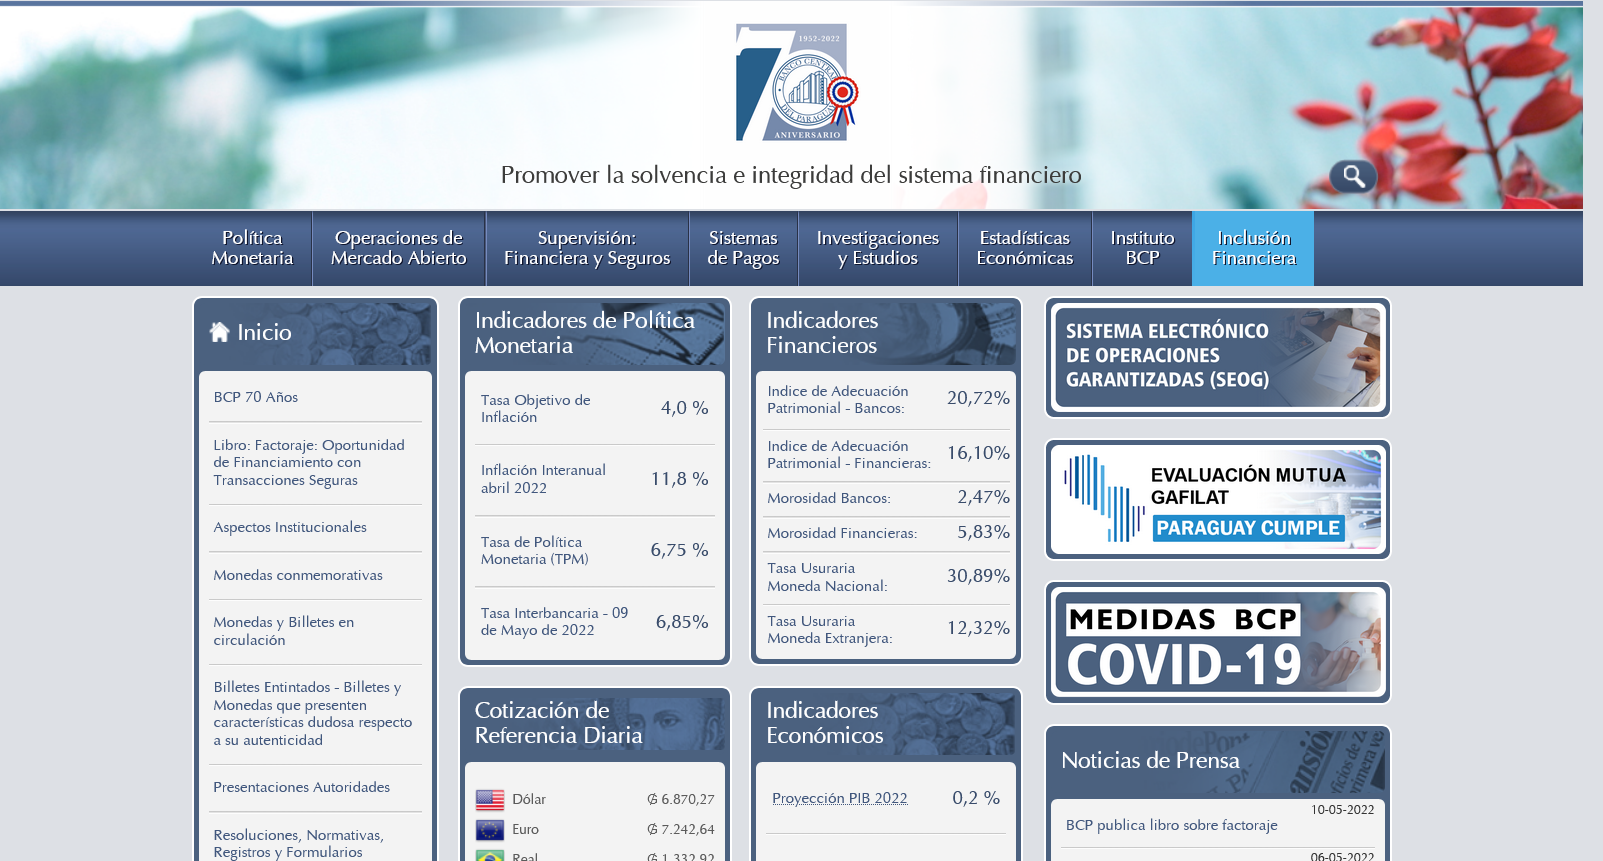Read news 'BCP publica libro sobre factoraje'
The height and width of the screenshot is (861, 1603).
(1171, 825)
